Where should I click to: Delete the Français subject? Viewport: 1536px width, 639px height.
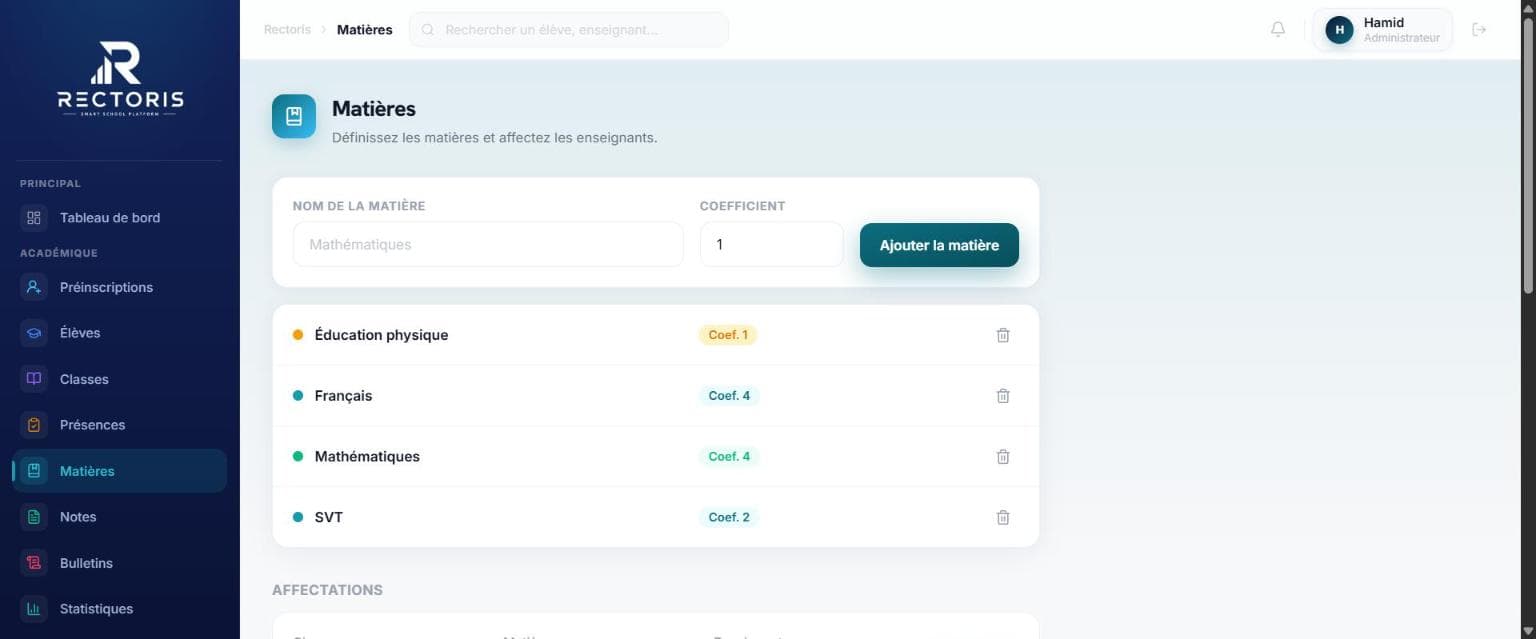click(x=1003, y=396)
